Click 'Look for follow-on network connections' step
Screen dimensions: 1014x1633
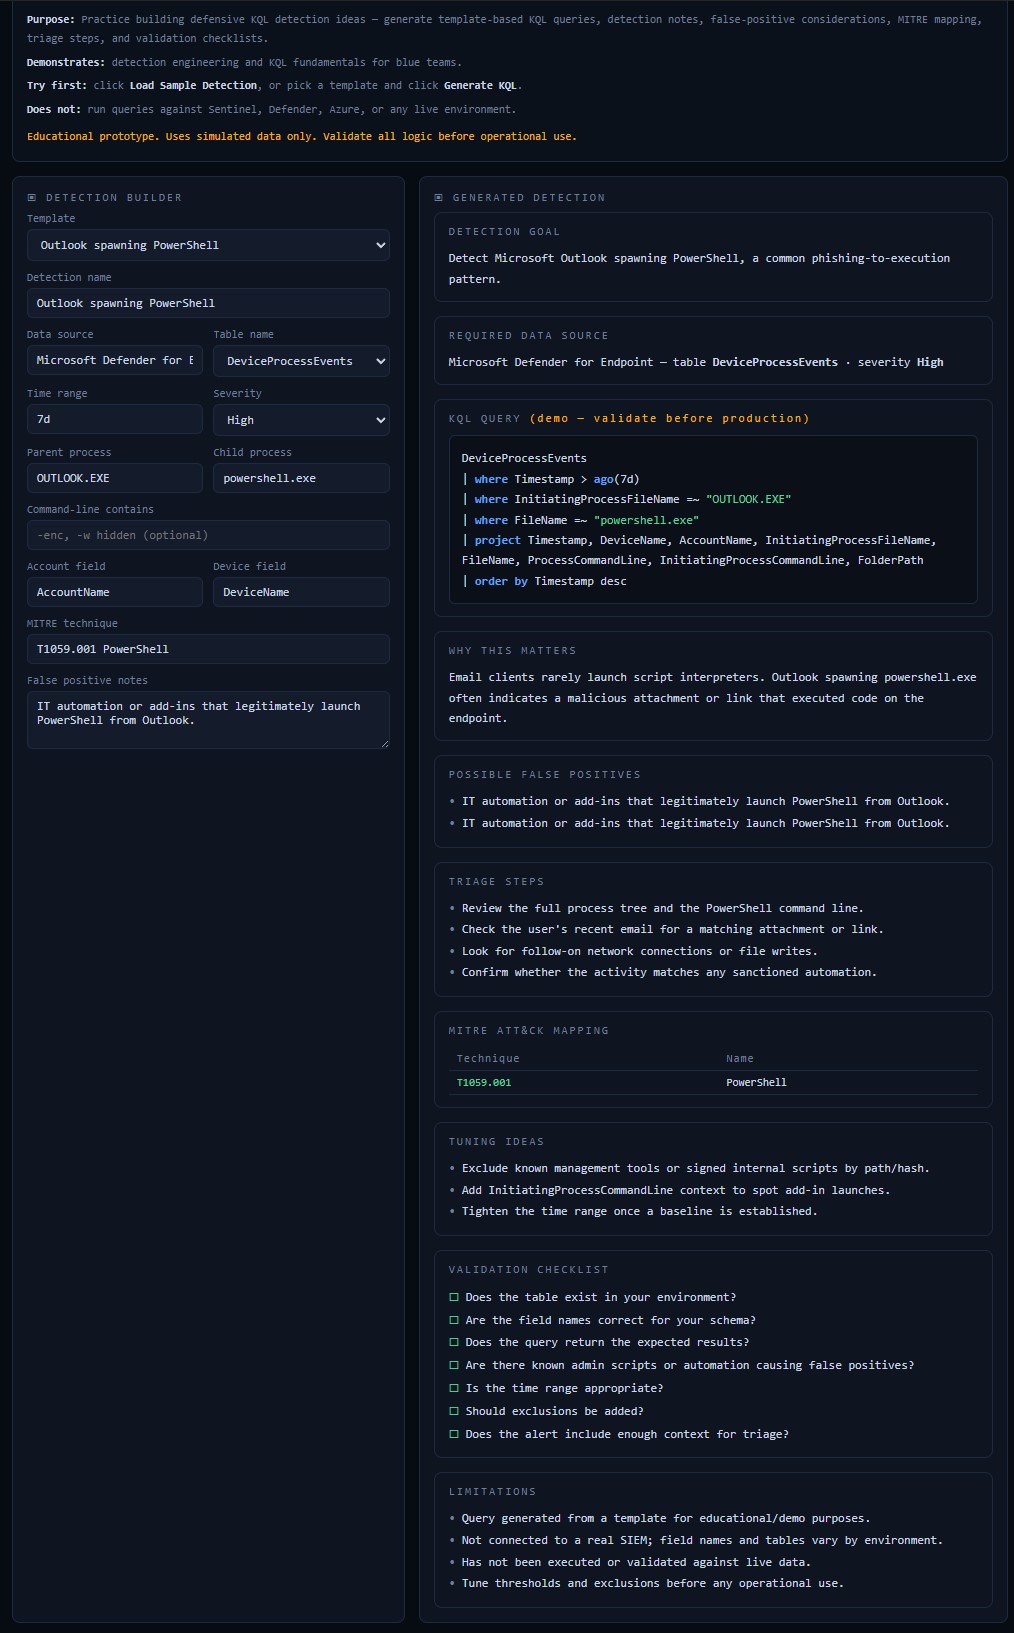pos(639,951)
